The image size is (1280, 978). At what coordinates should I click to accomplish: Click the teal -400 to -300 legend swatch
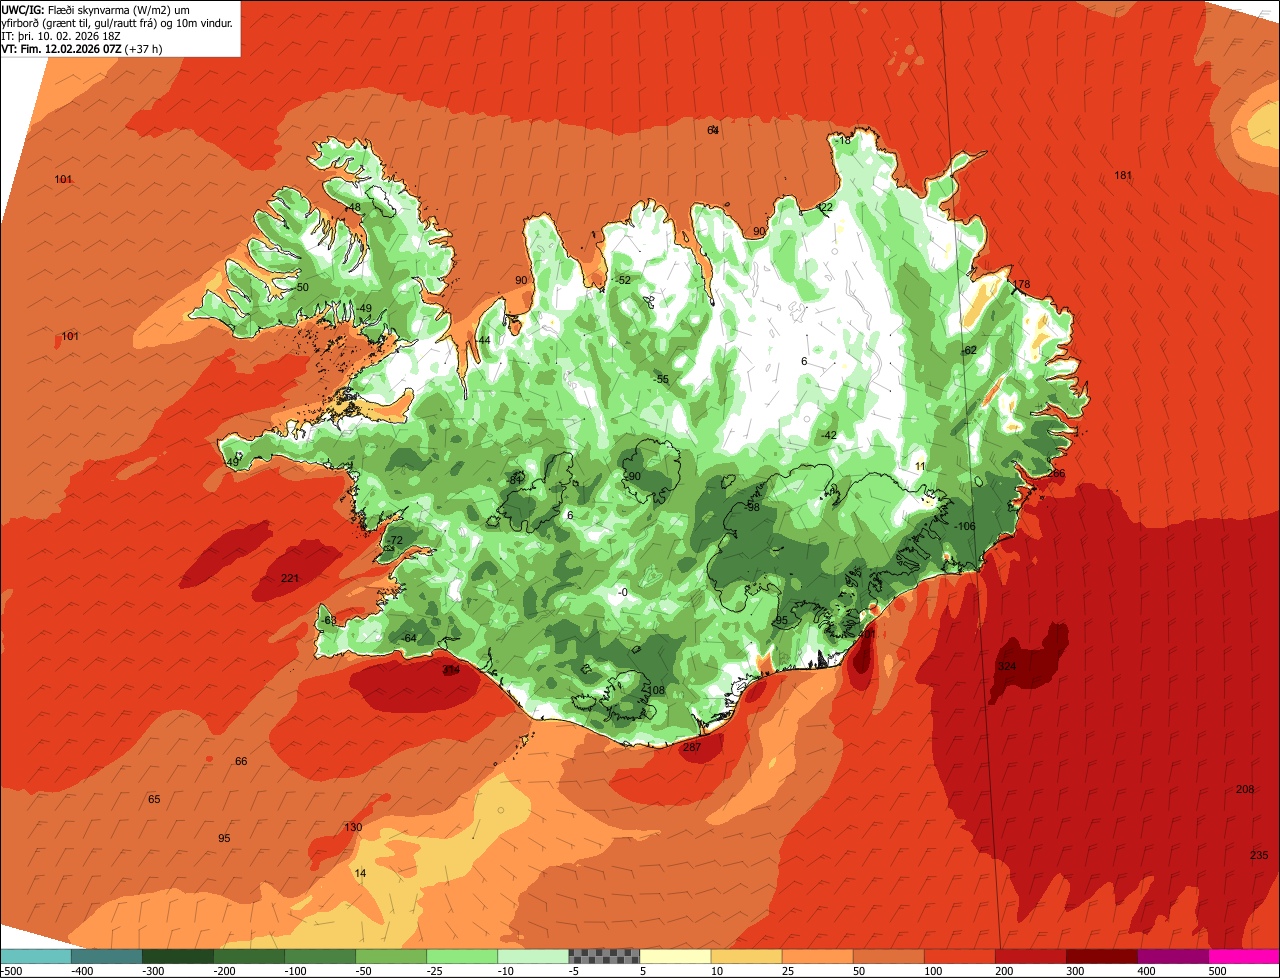click(107, 956)
